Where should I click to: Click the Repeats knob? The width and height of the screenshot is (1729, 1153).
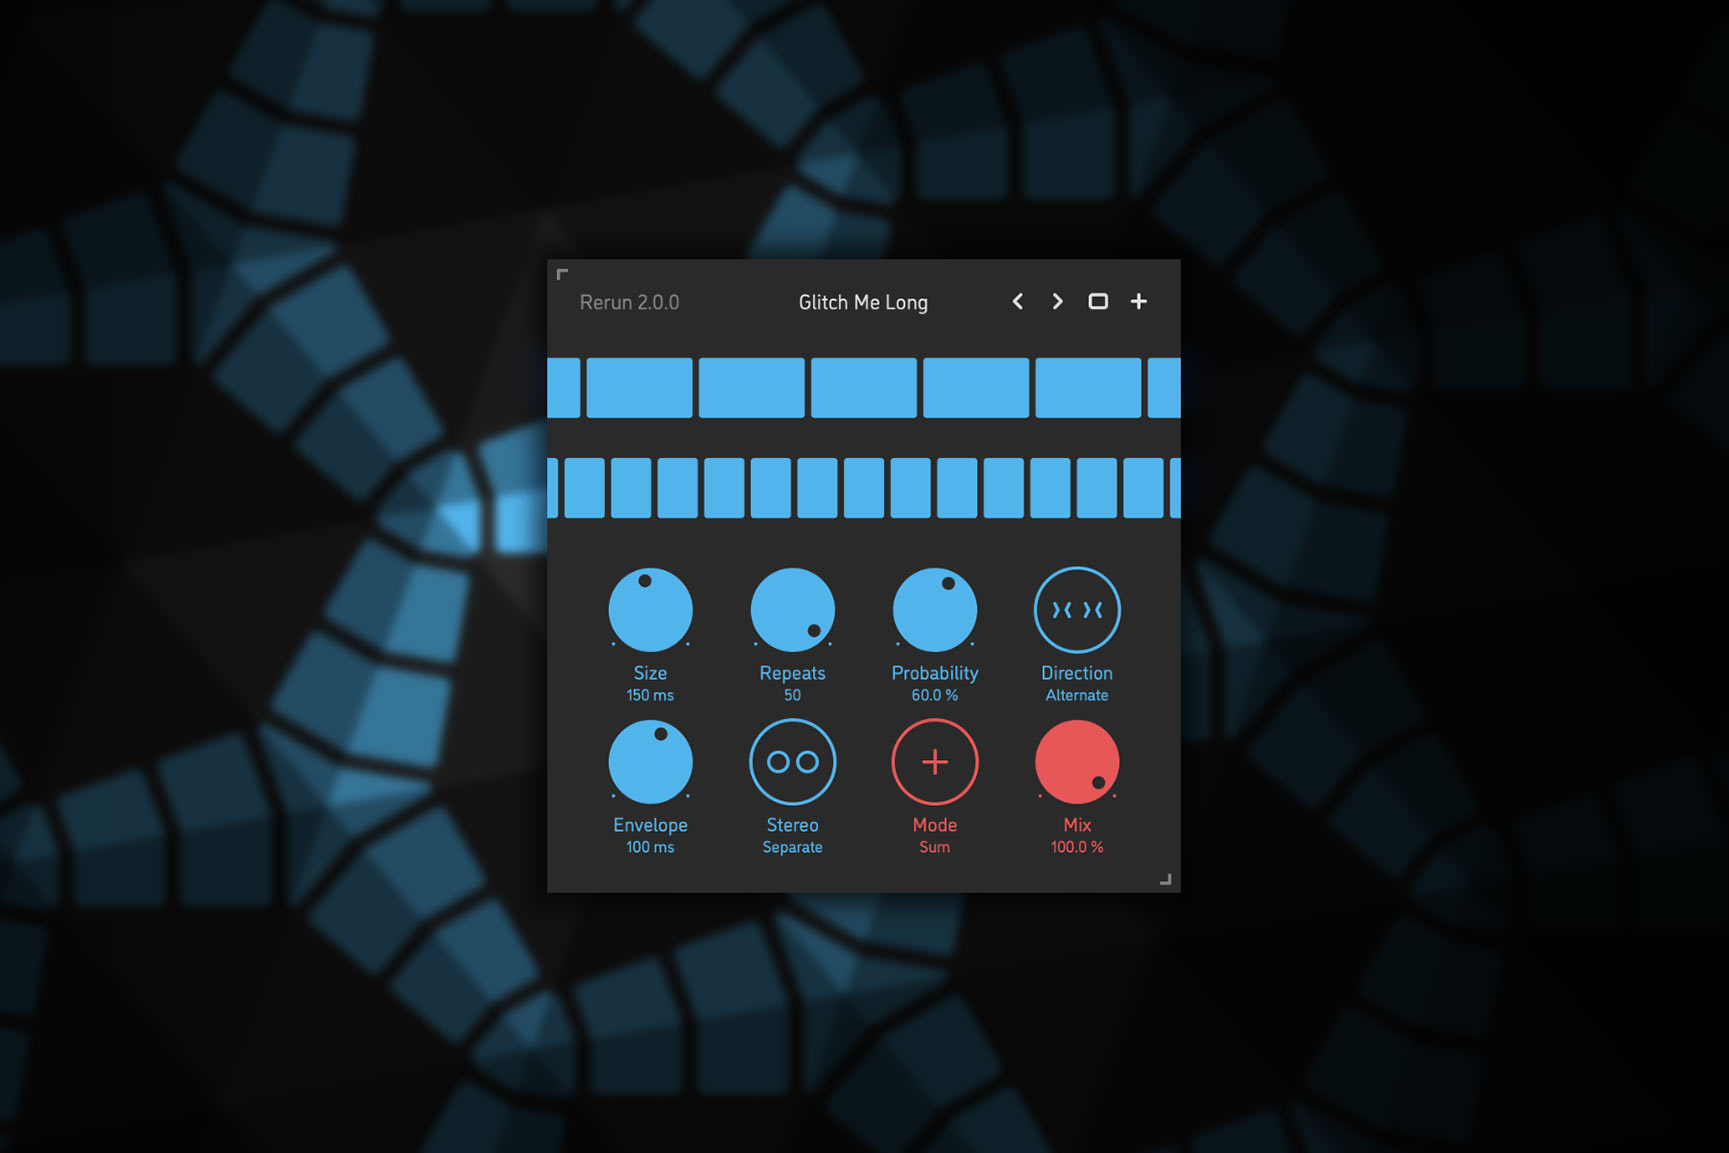click(x=792, y=610)
